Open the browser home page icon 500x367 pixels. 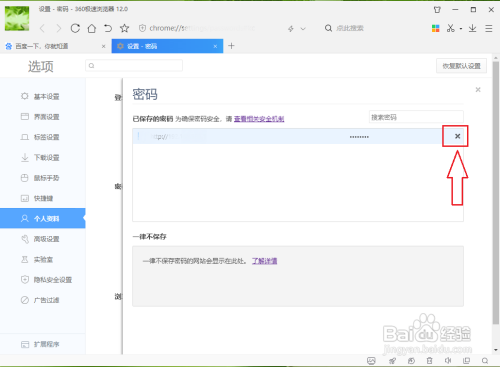click(92, 28)
